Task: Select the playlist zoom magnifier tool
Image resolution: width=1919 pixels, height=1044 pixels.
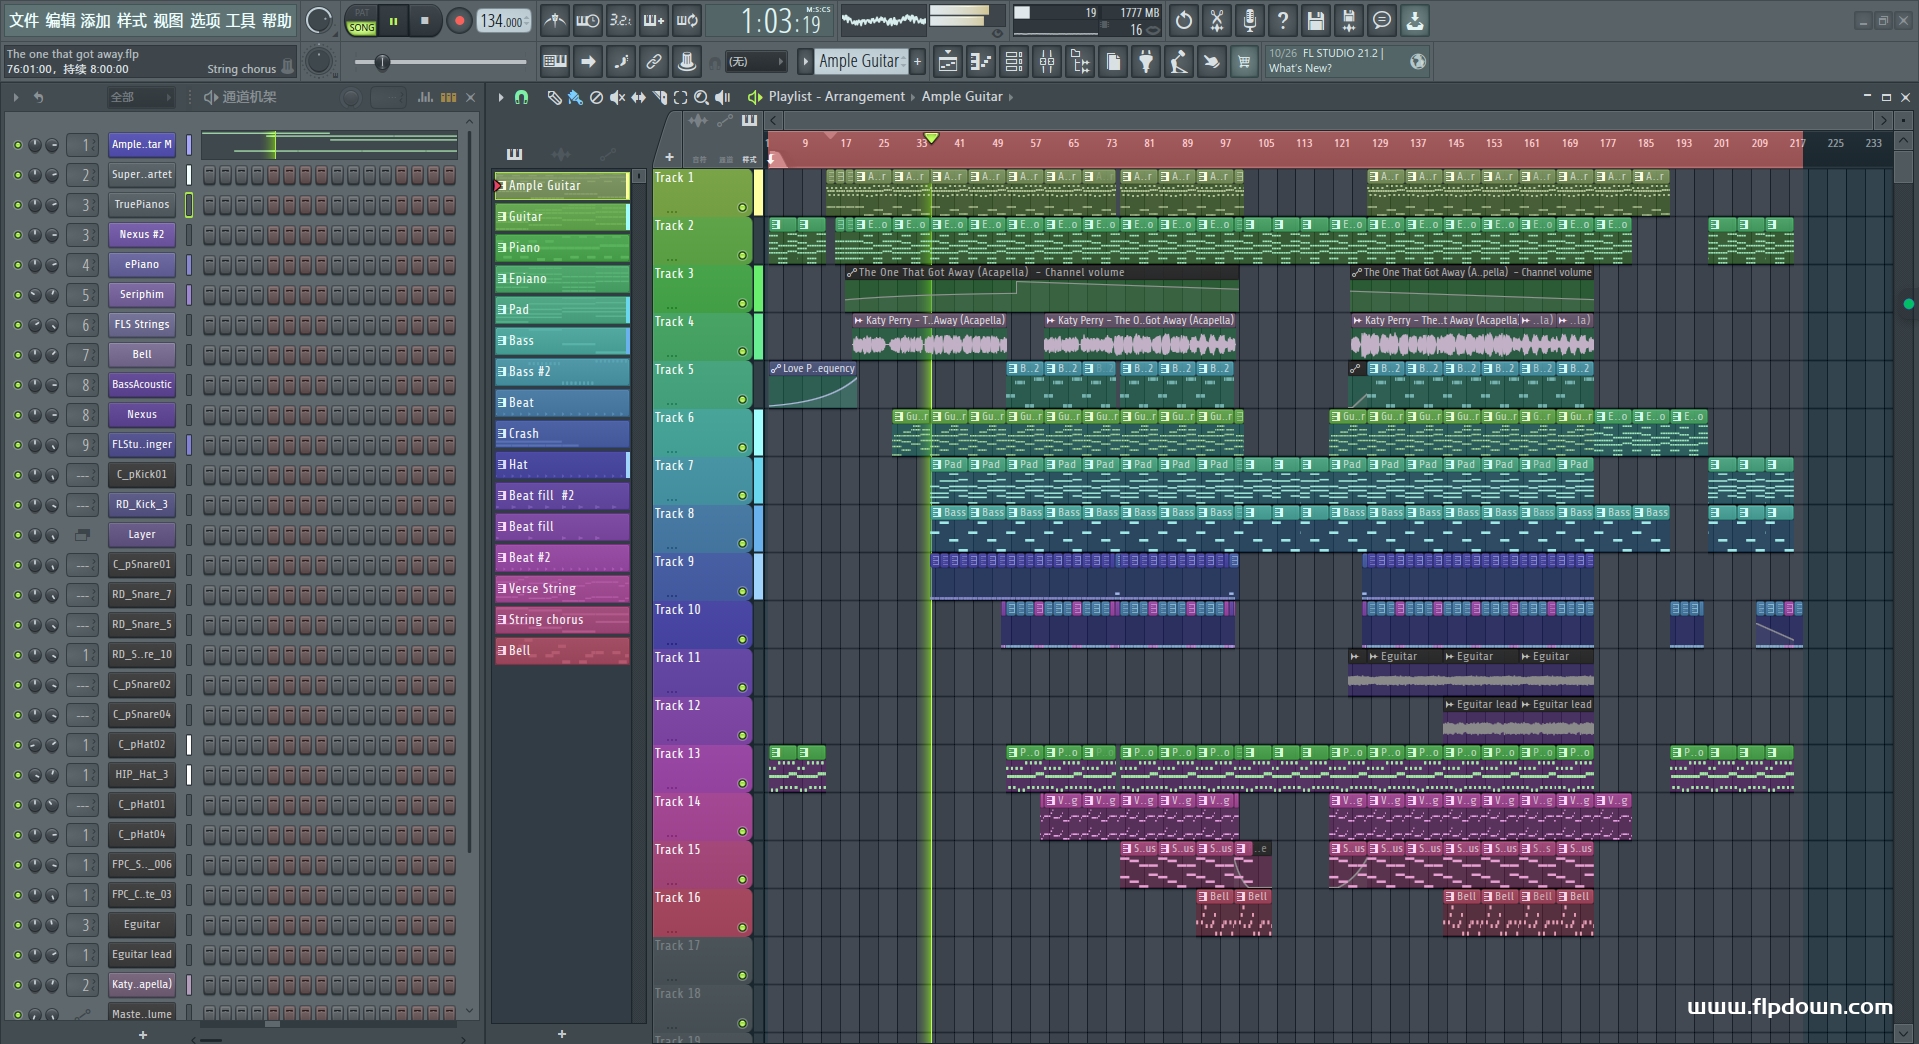Action: pos(702,97)
